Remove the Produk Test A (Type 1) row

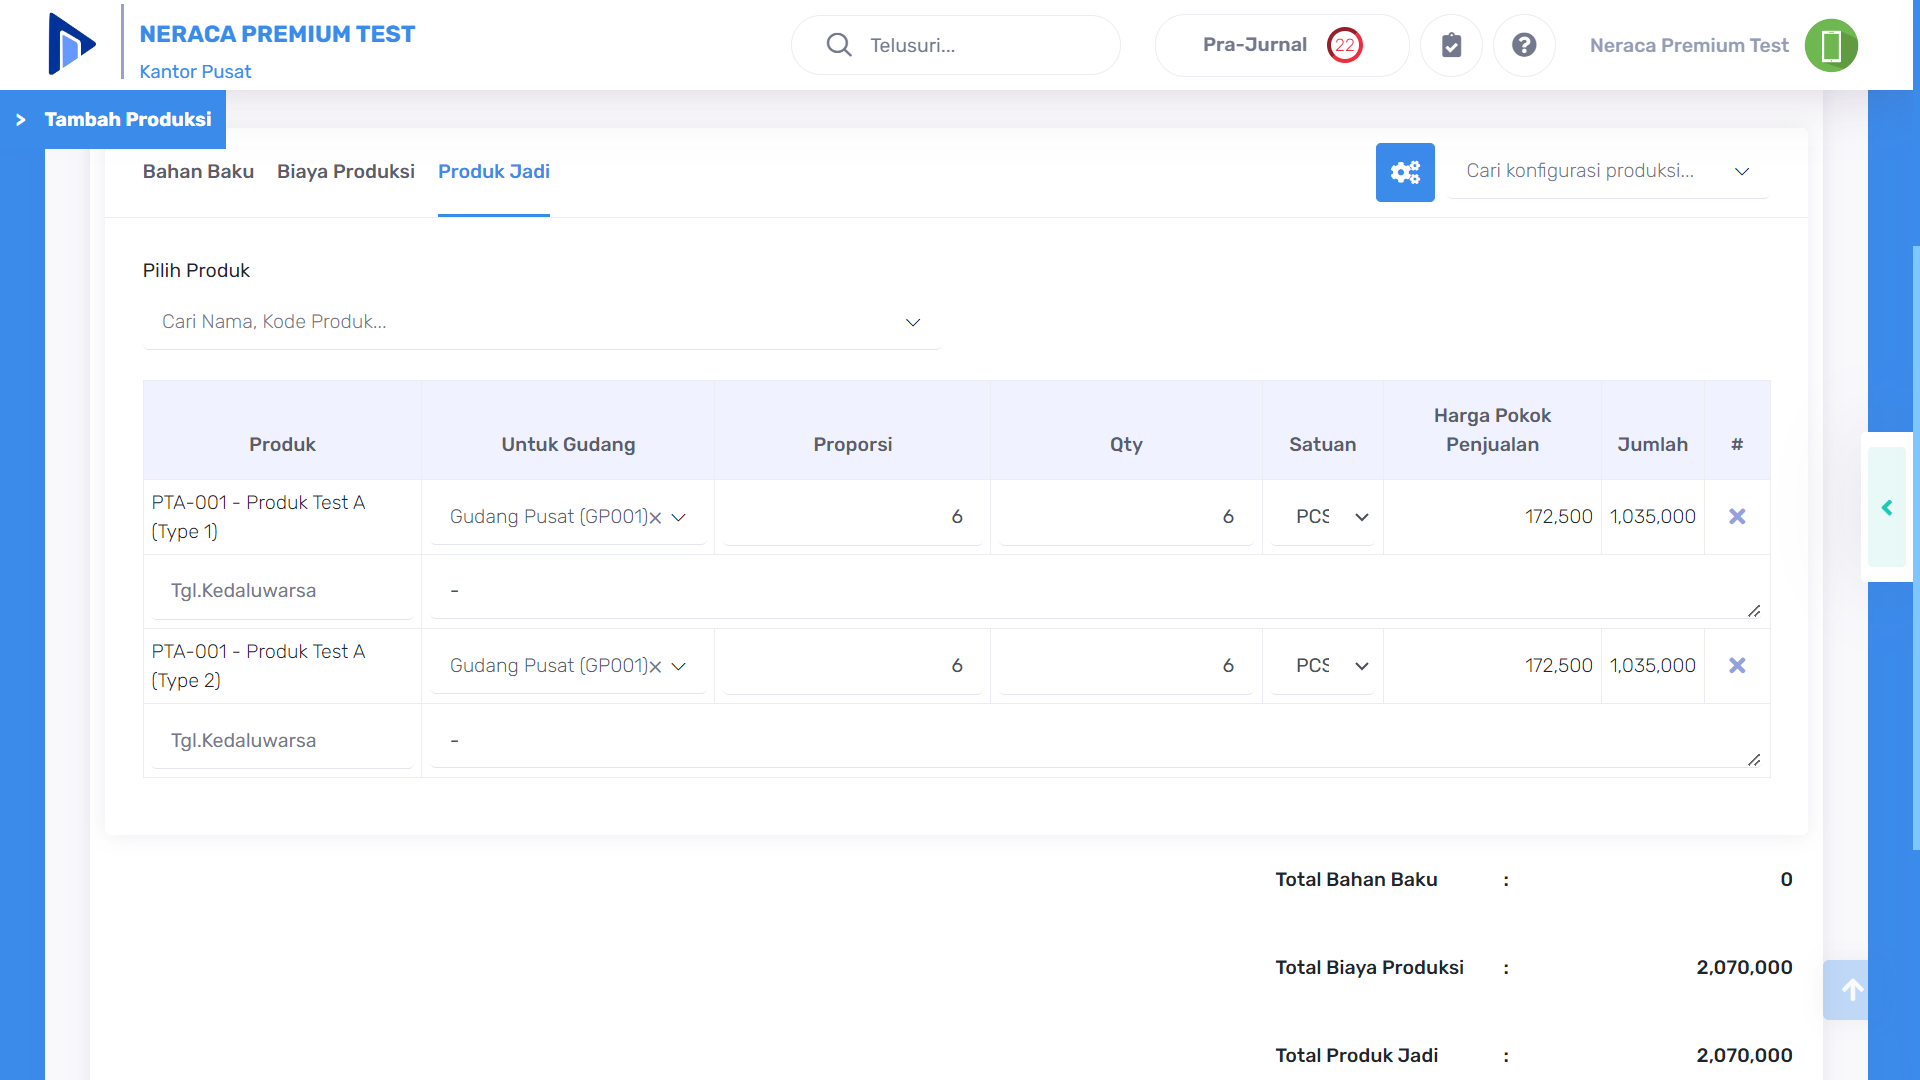pyautogui.click(x=1737, y=516)
